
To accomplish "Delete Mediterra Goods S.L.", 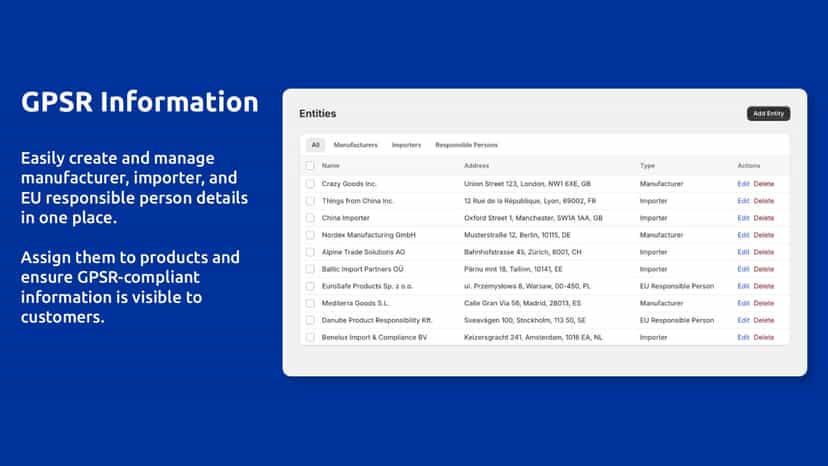I will point(764,303).
